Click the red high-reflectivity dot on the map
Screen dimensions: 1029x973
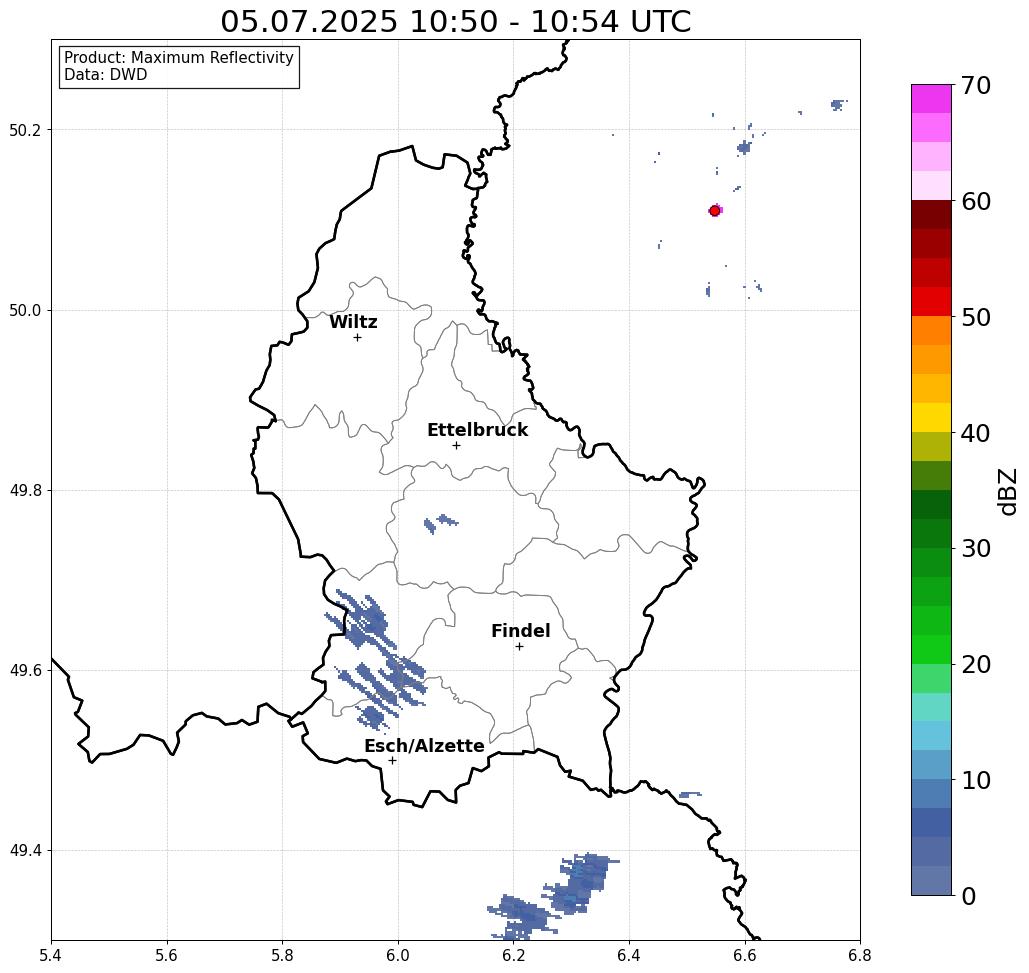point(715,211)
